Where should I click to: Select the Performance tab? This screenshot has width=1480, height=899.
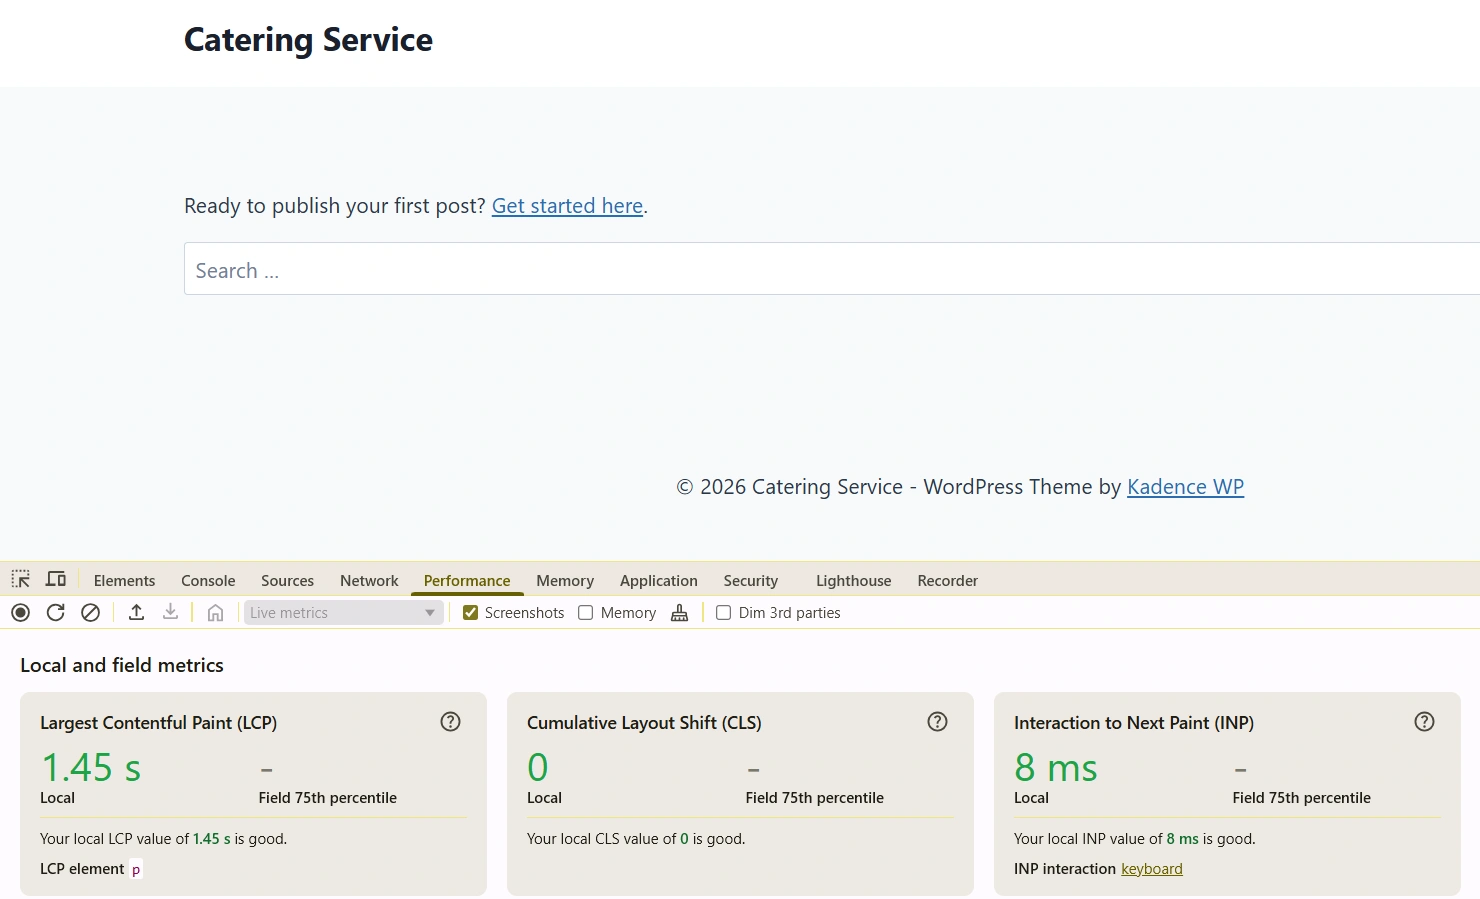point(467,580)
